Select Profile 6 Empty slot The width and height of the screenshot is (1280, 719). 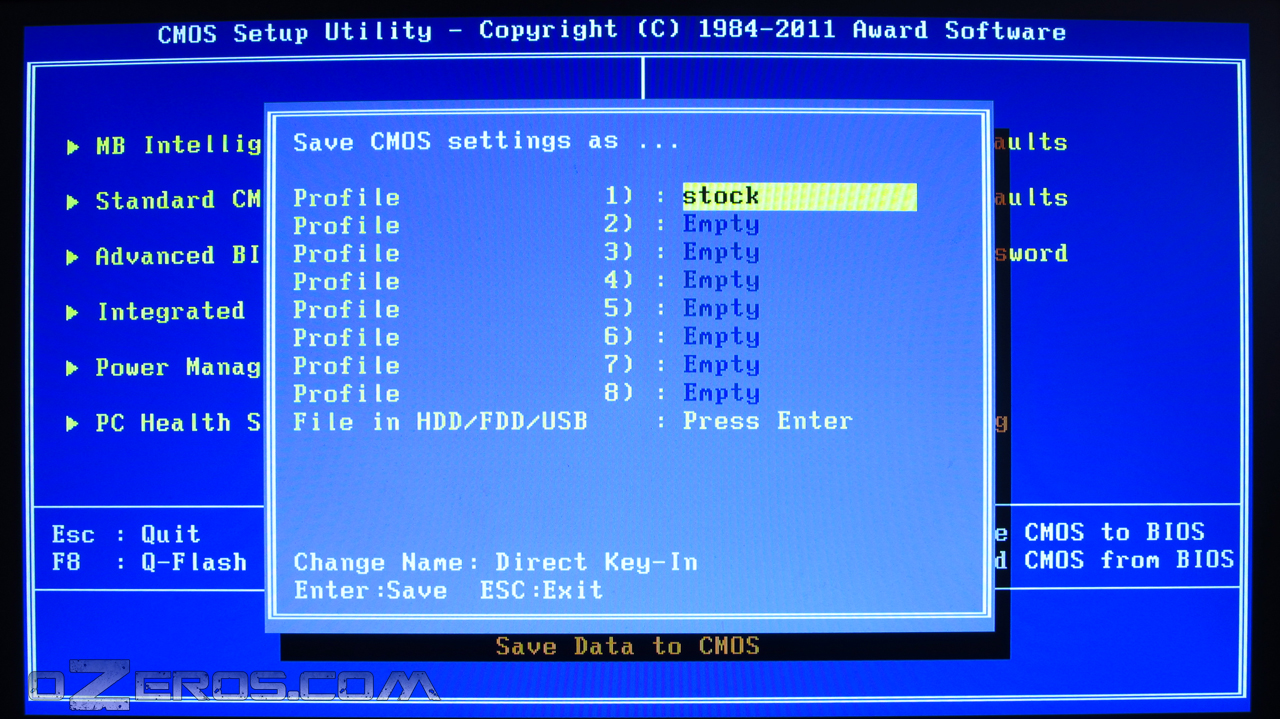click(721, 336)
